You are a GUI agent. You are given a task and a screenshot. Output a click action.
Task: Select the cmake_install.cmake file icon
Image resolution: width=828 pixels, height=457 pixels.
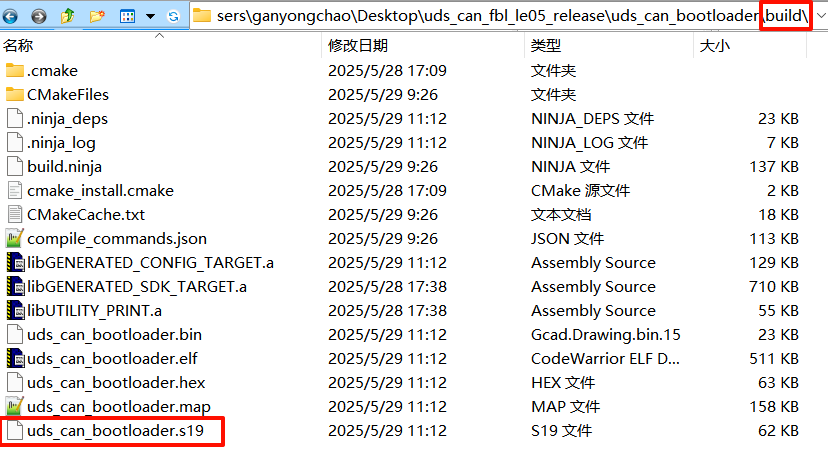tap(15, 191)
